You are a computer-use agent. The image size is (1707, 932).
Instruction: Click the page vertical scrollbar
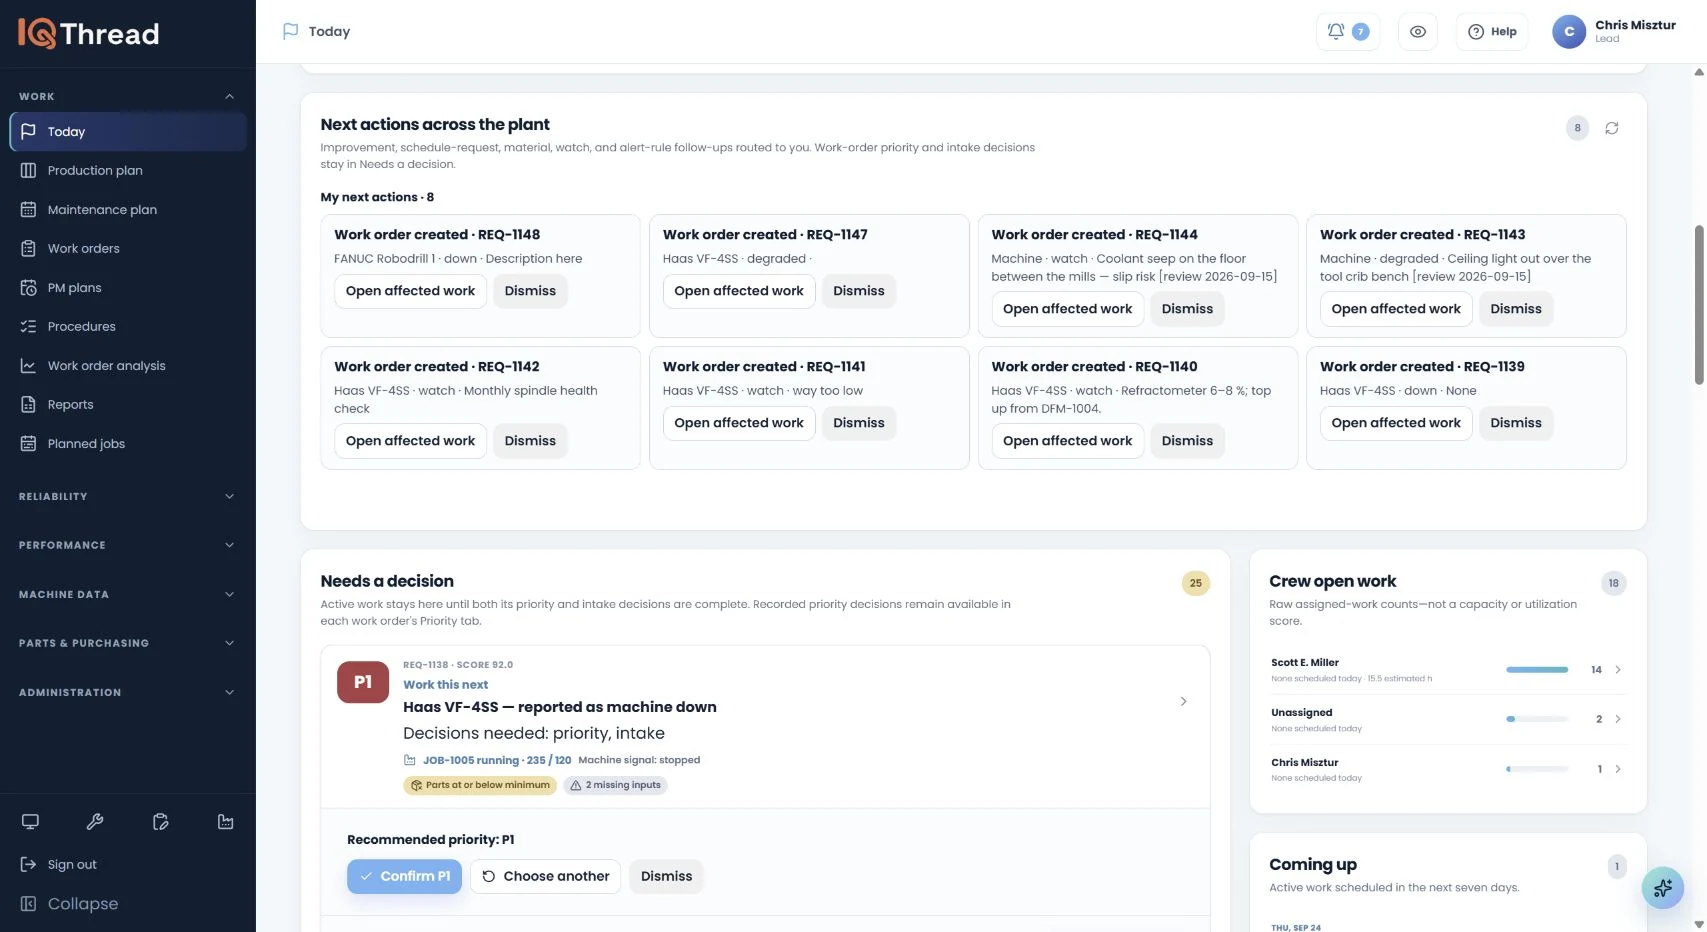(x=1698, y=305)
